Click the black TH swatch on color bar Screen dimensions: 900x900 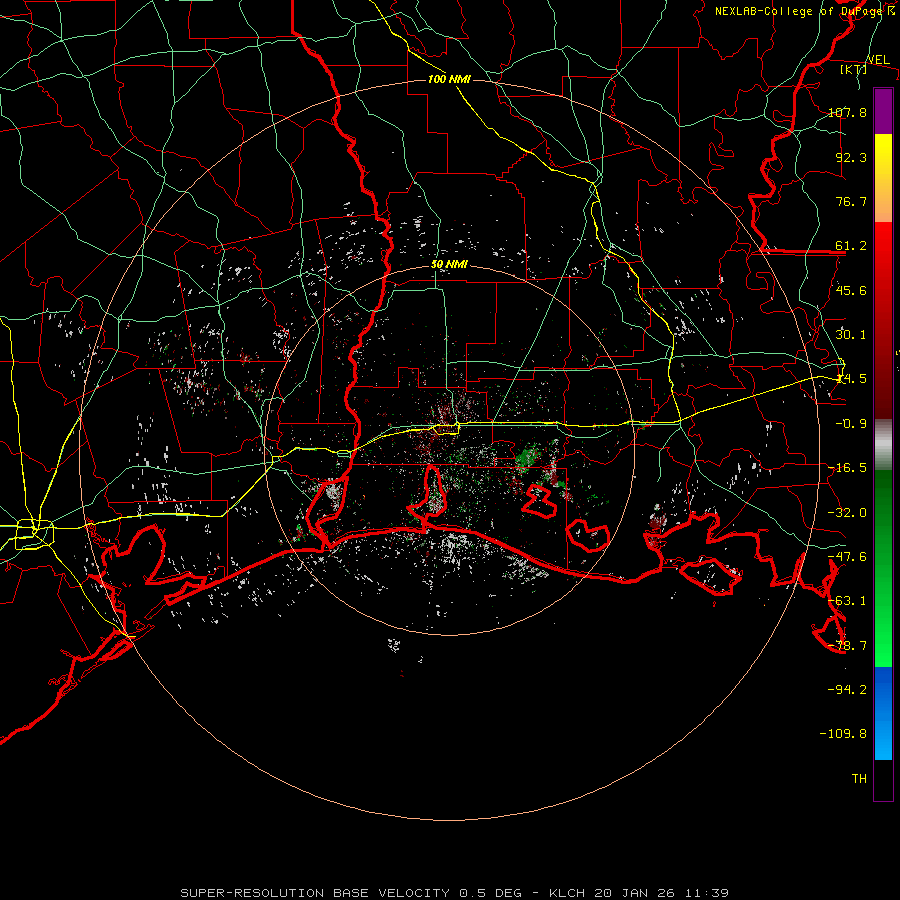[883, 780]
